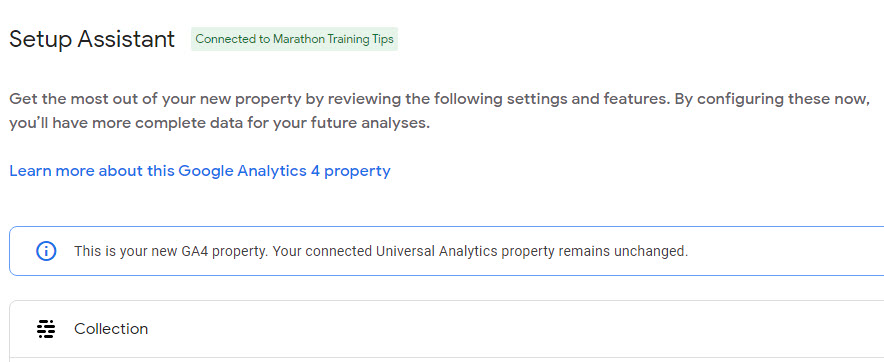Click 'Your connected Universal Analytics property remains unchanged' sentence

(x=480, y=251)
